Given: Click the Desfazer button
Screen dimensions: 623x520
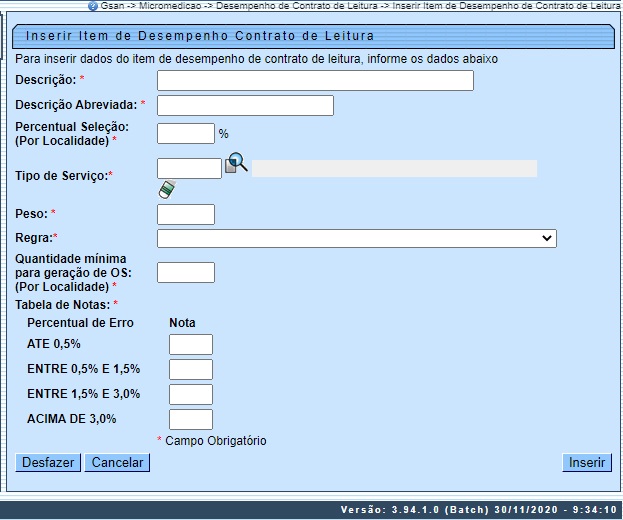Looking at the screenshot, I should pyautogui.click(x=48, y=462).
